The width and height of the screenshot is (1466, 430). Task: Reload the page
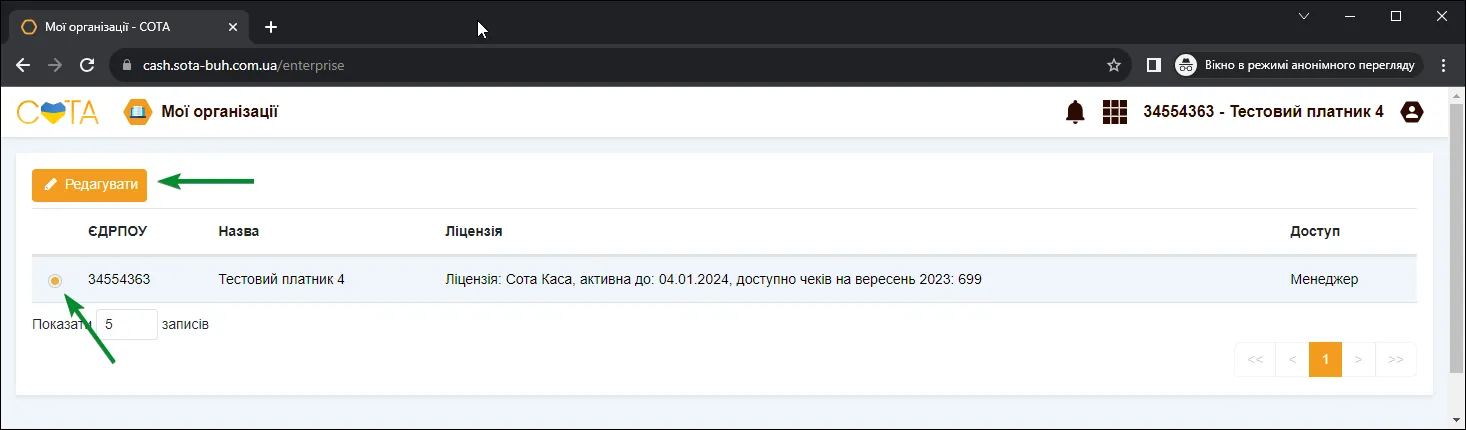(x=87, y=65)
